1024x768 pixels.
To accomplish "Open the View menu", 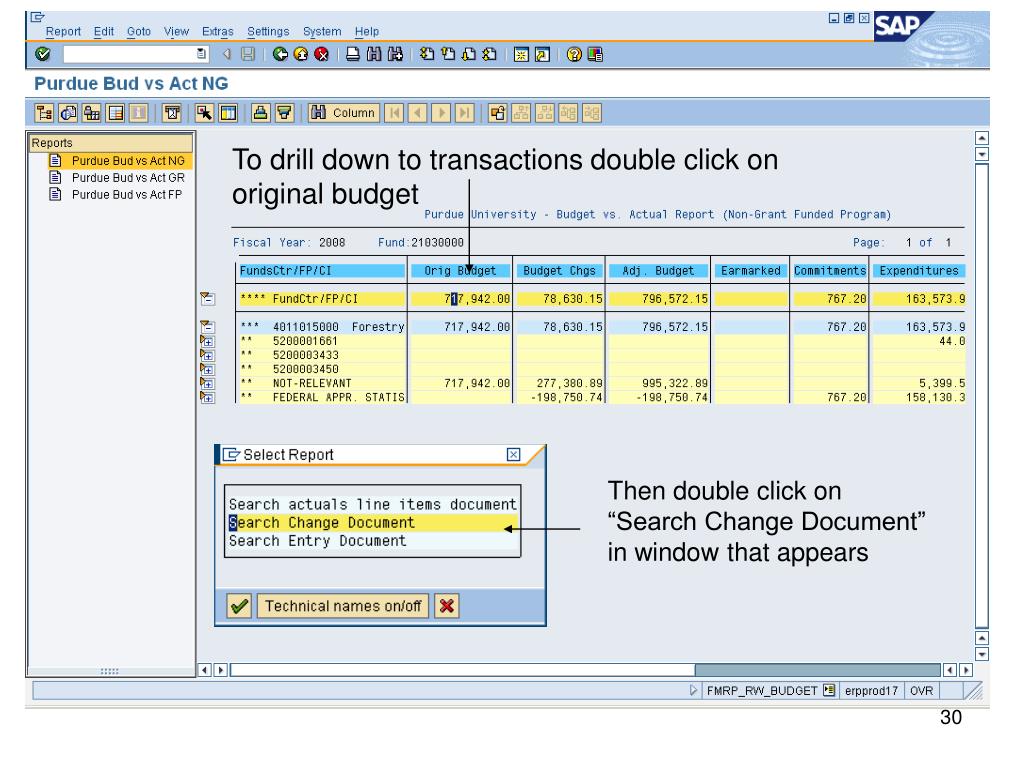I will click(x=176, y=31).
